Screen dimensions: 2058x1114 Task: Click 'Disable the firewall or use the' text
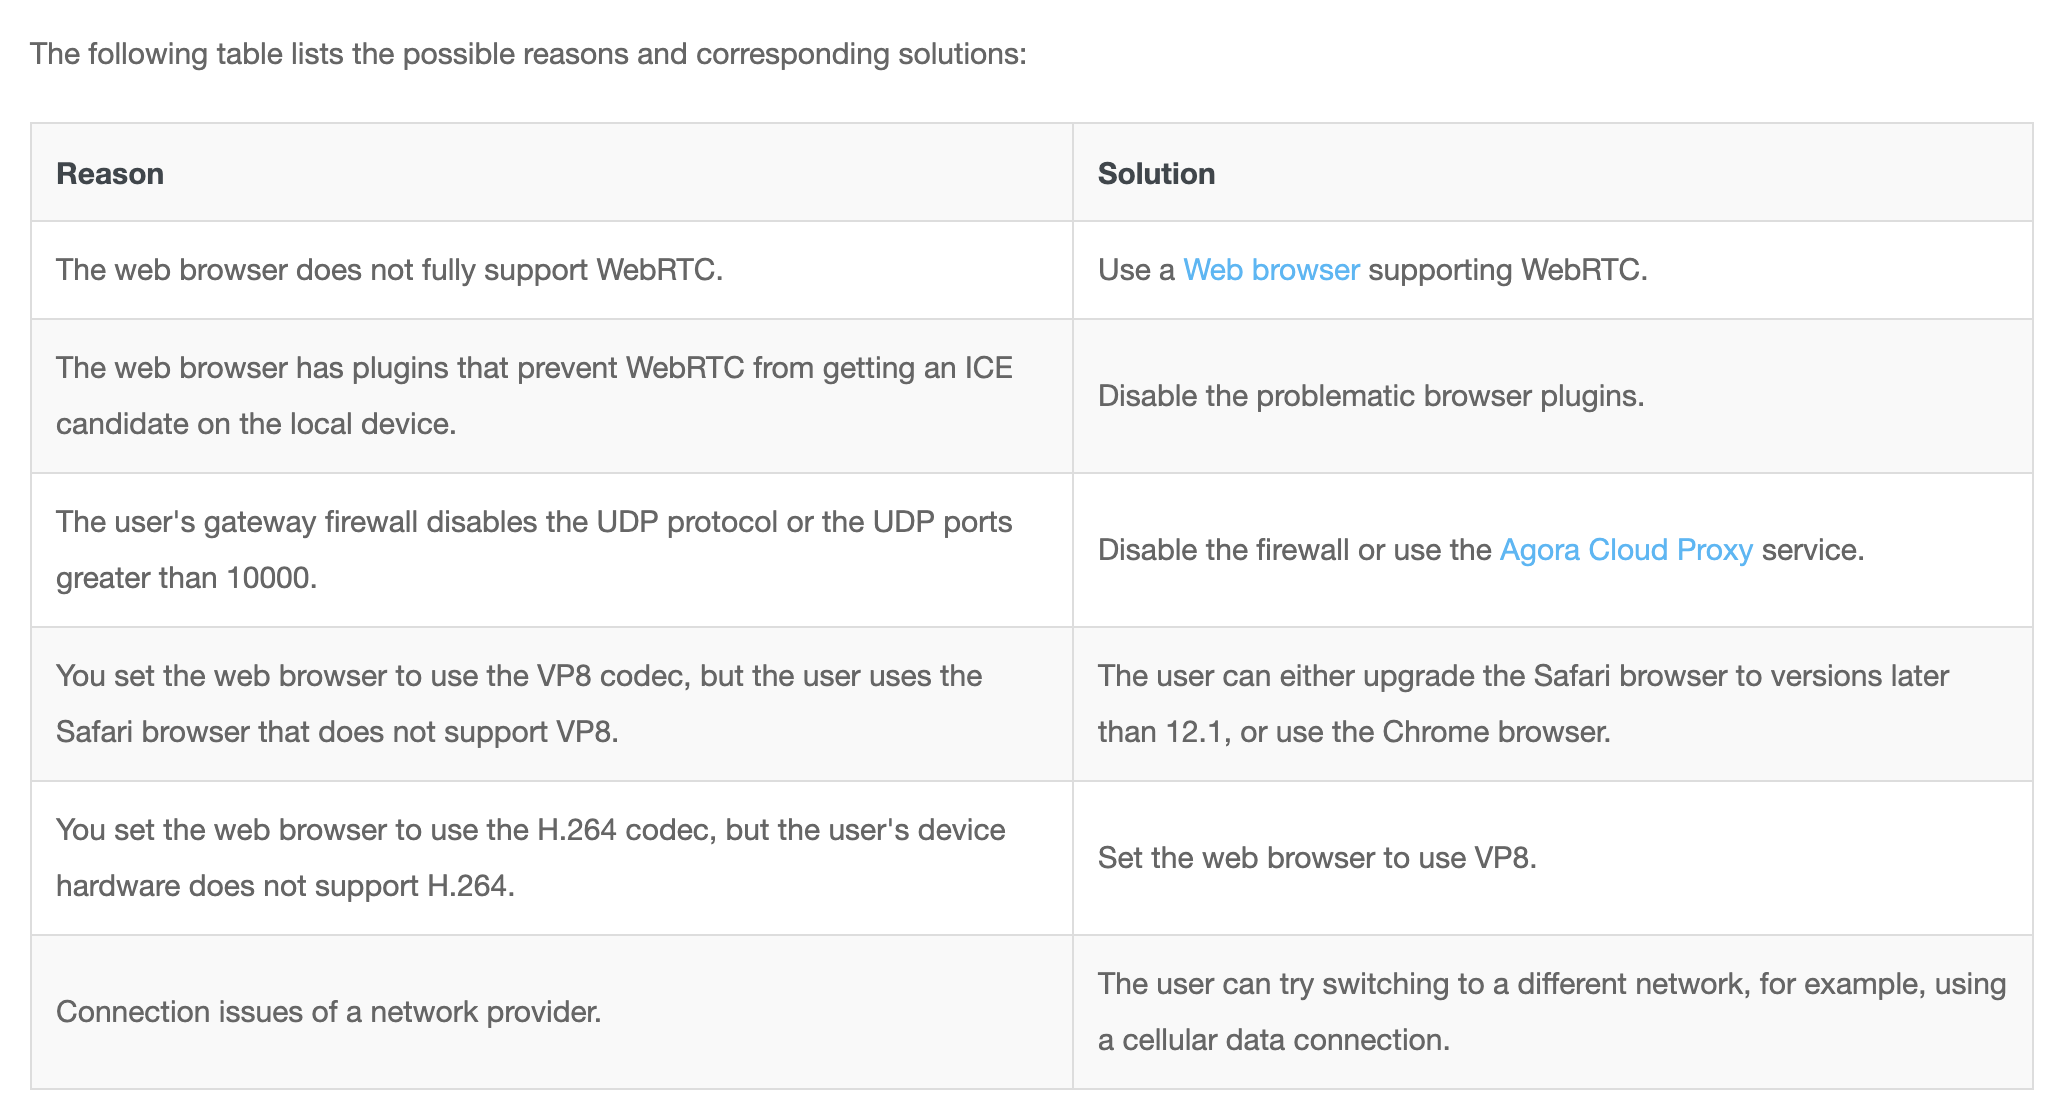1294,550
